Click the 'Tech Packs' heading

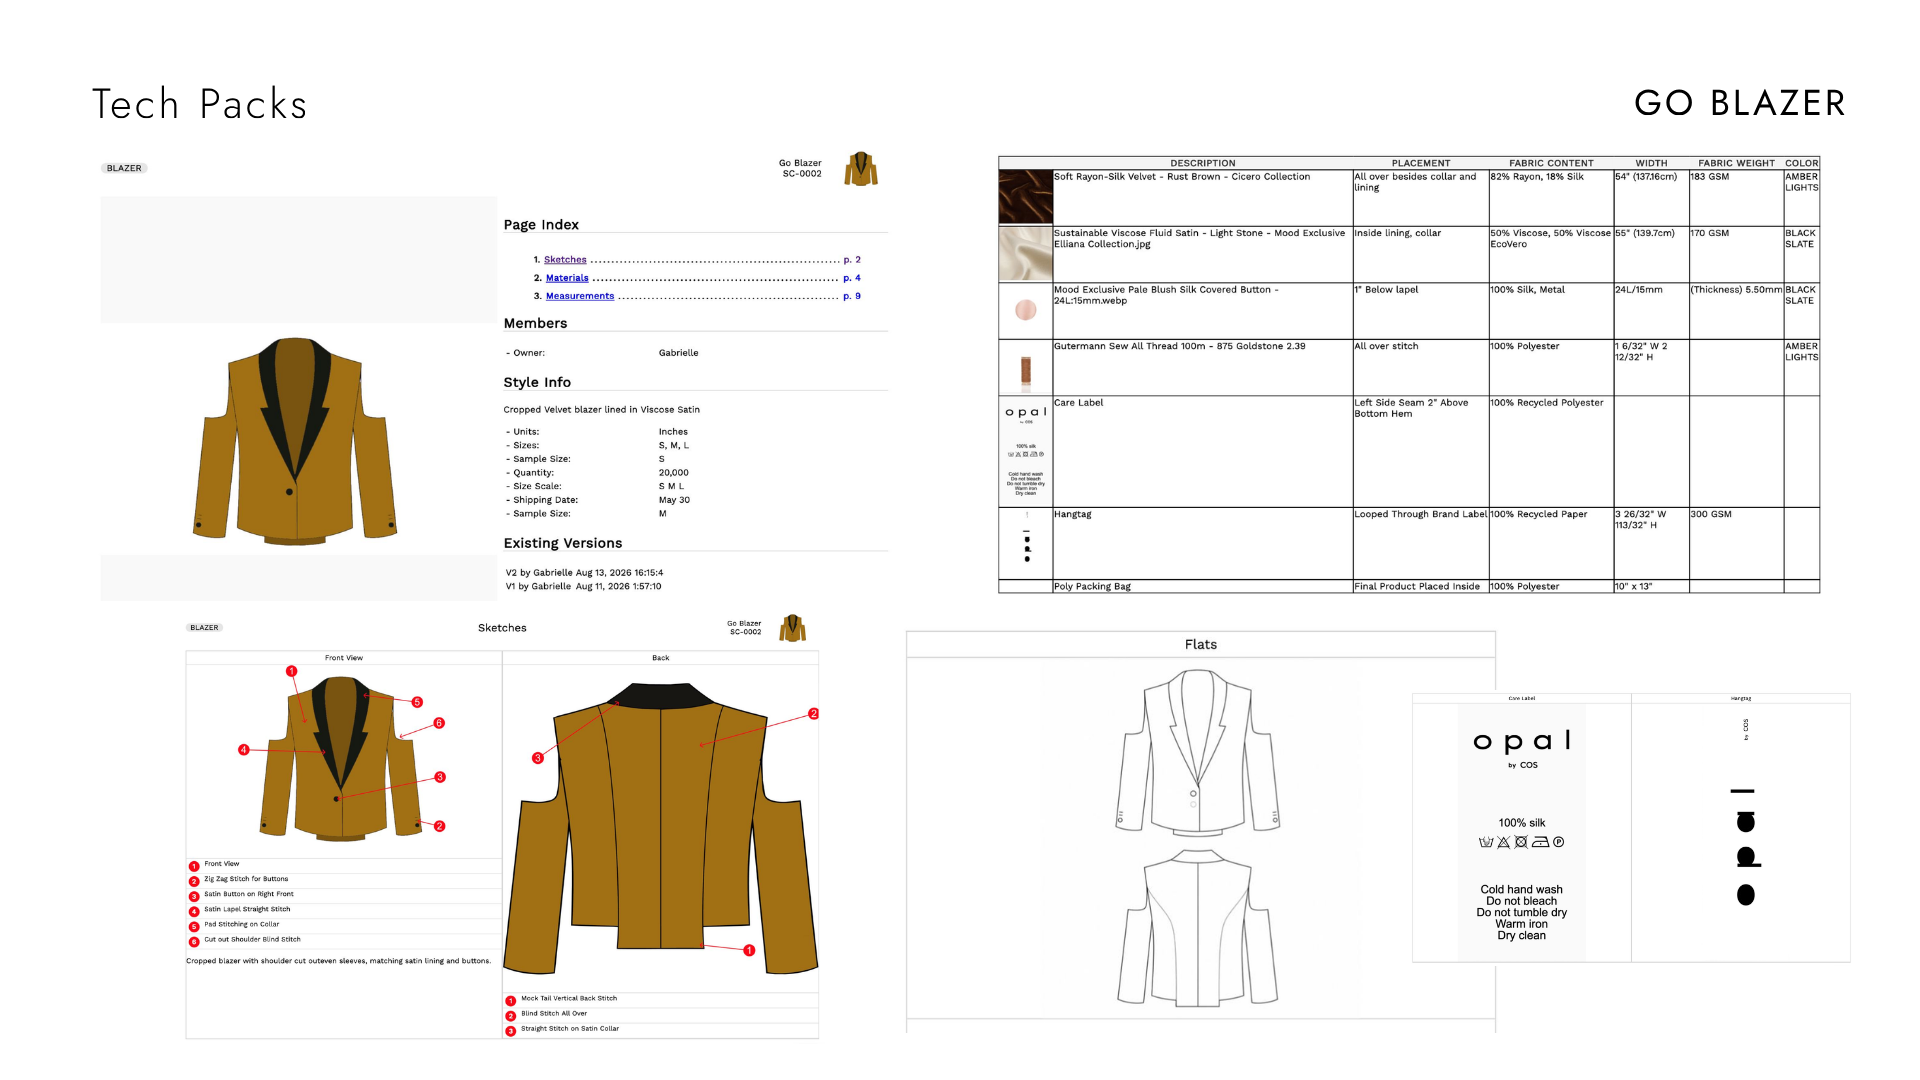[x=200, y=104]
